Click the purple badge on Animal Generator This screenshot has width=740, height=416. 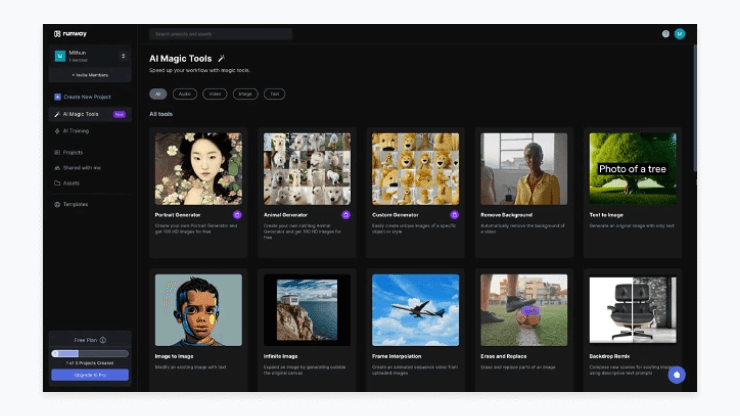pyautogui.click(x=346, y=214)
